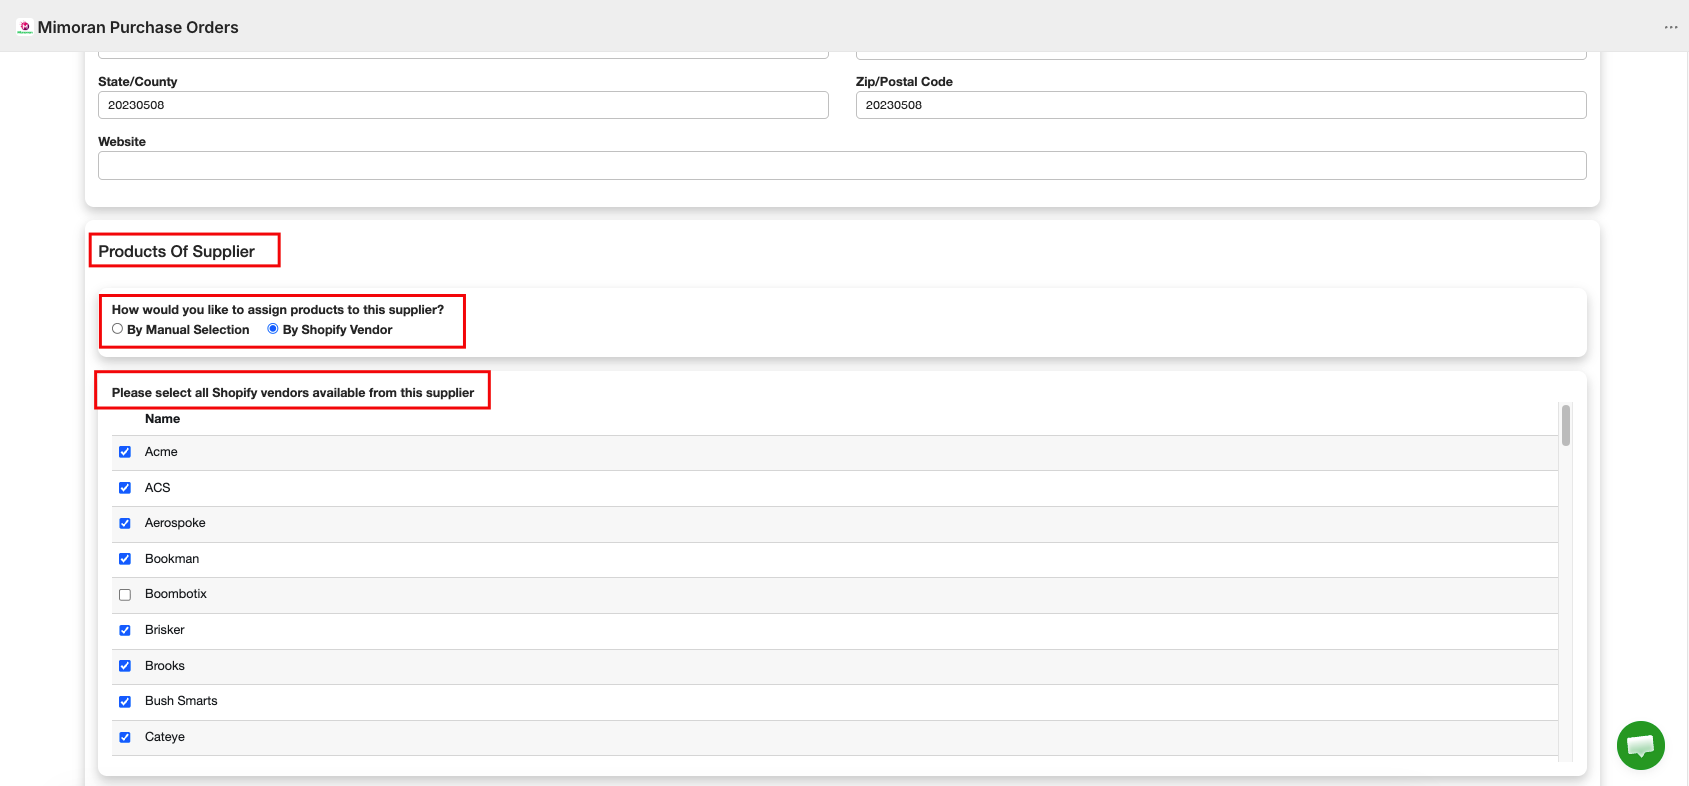
Task: Uncheck the Aerospoke vendor checkbox
Action: (125, 523)
